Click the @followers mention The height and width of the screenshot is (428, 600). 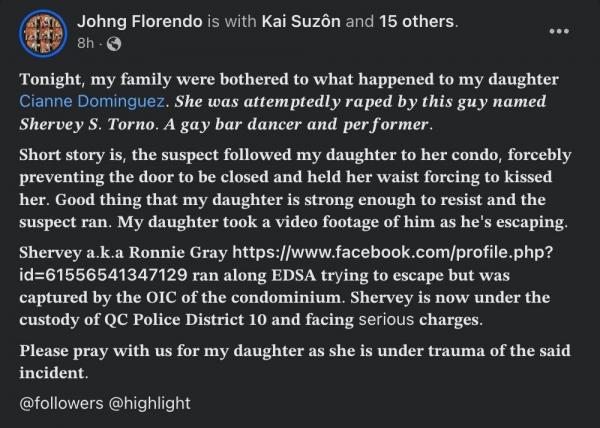58,404
